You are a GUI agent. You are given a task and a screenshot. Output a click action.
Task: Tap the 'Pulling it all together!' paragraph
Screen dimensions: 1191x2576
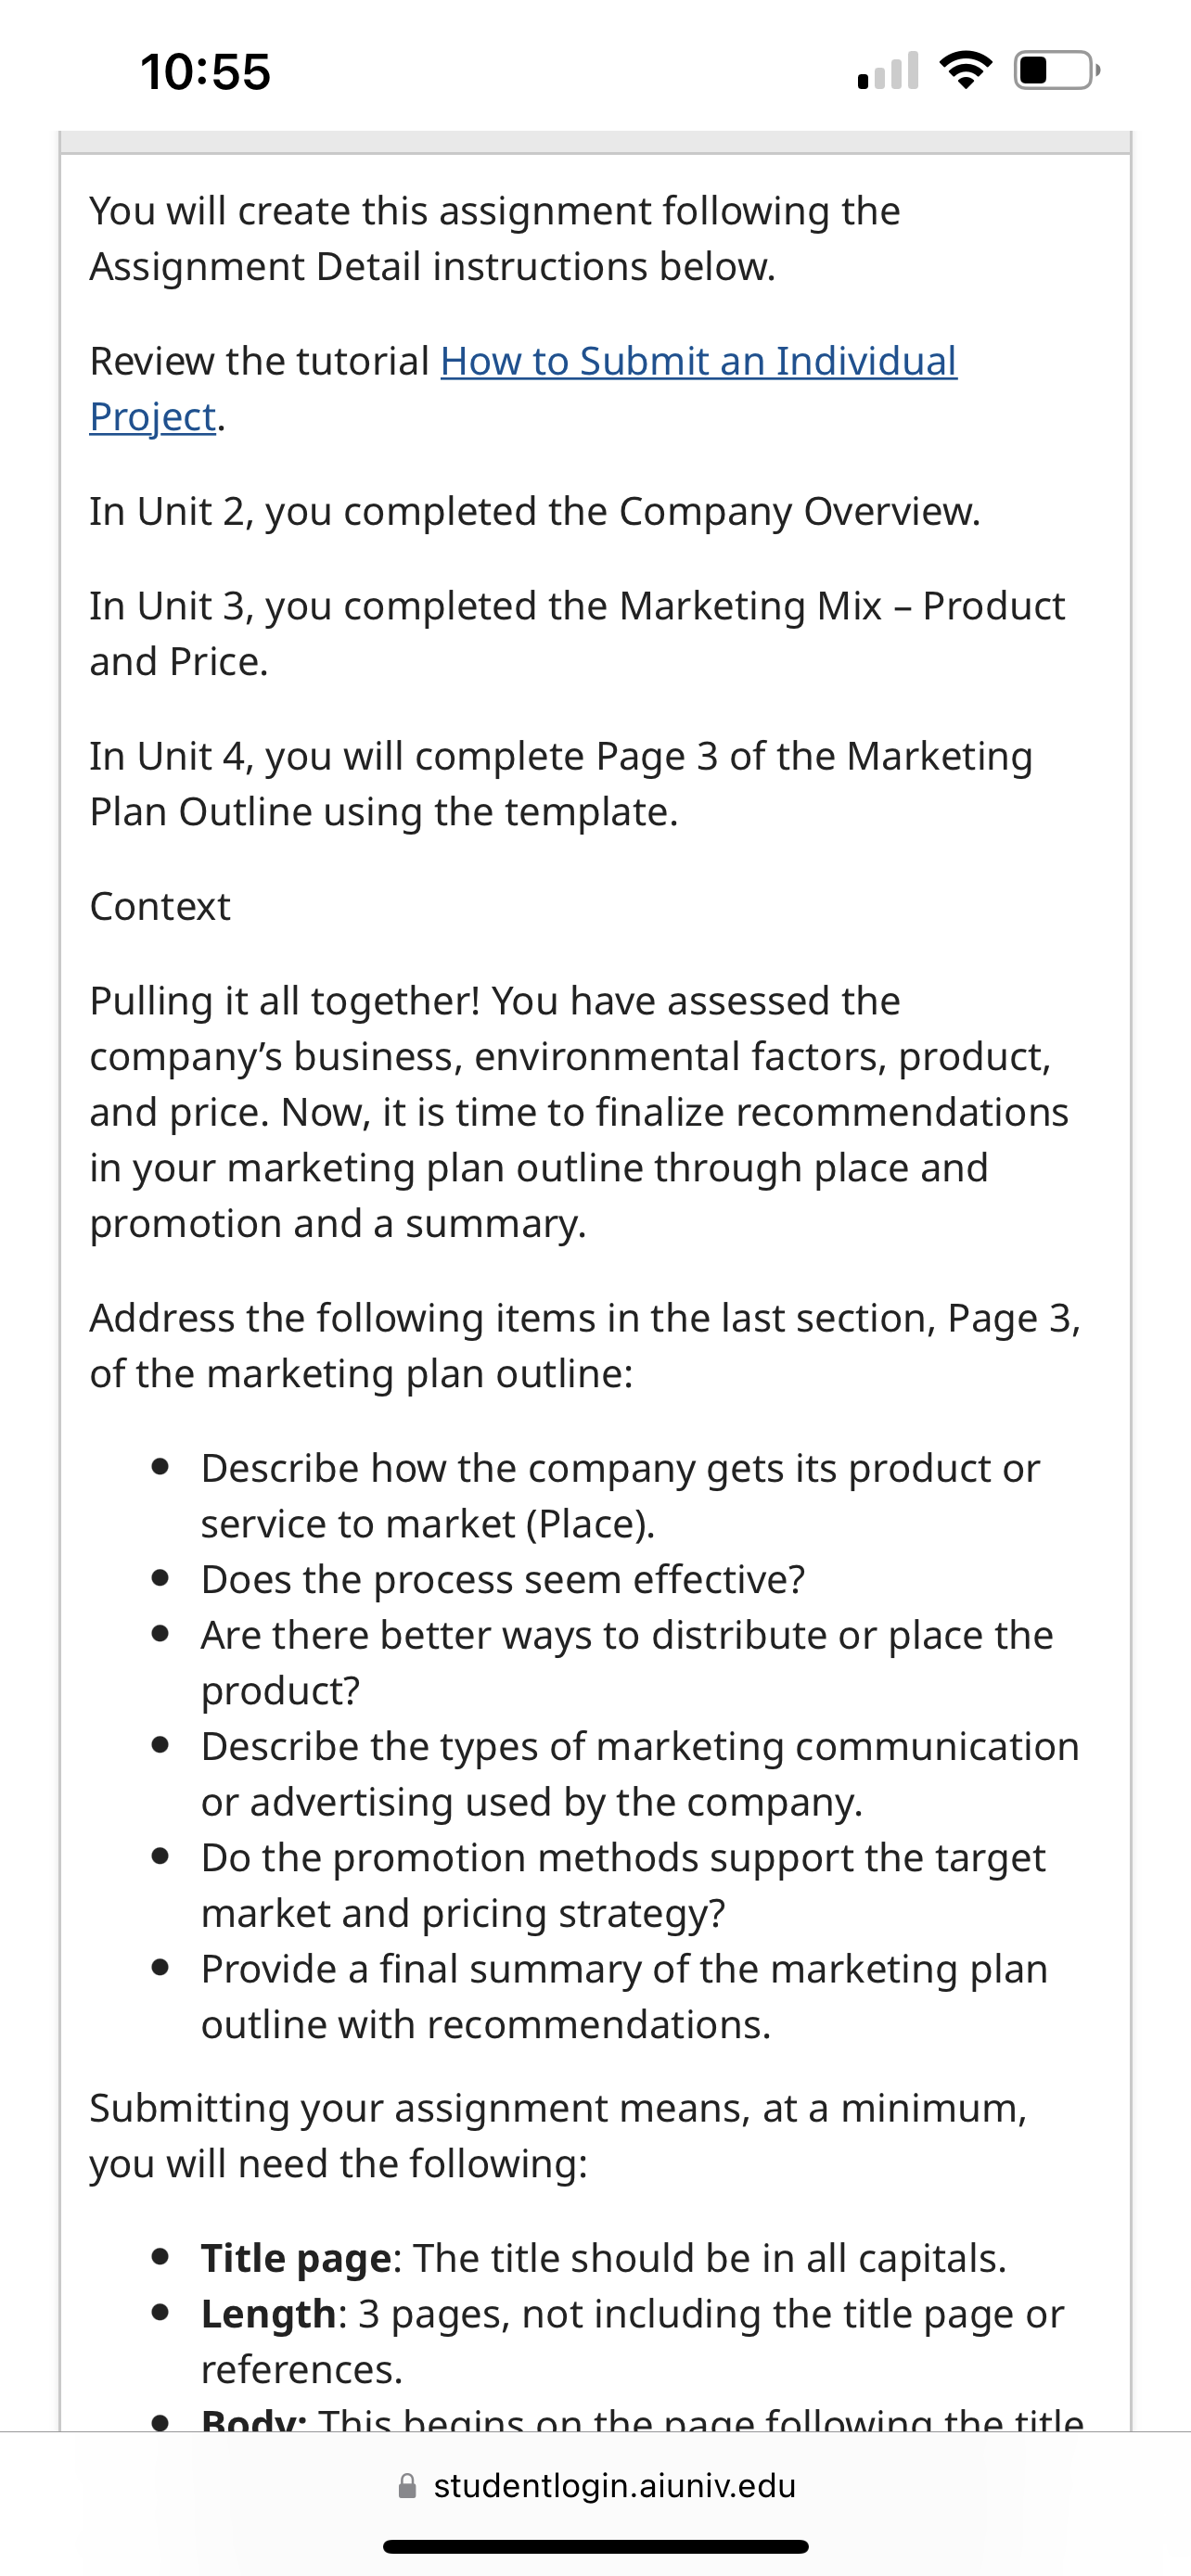click(x=580, y=1112)
